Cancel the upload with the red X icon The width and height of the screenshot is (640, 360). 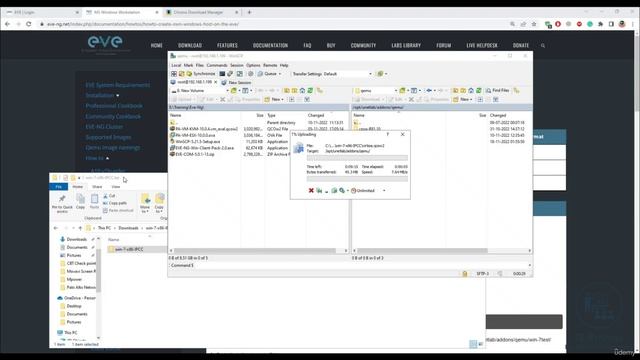[311, 191]
